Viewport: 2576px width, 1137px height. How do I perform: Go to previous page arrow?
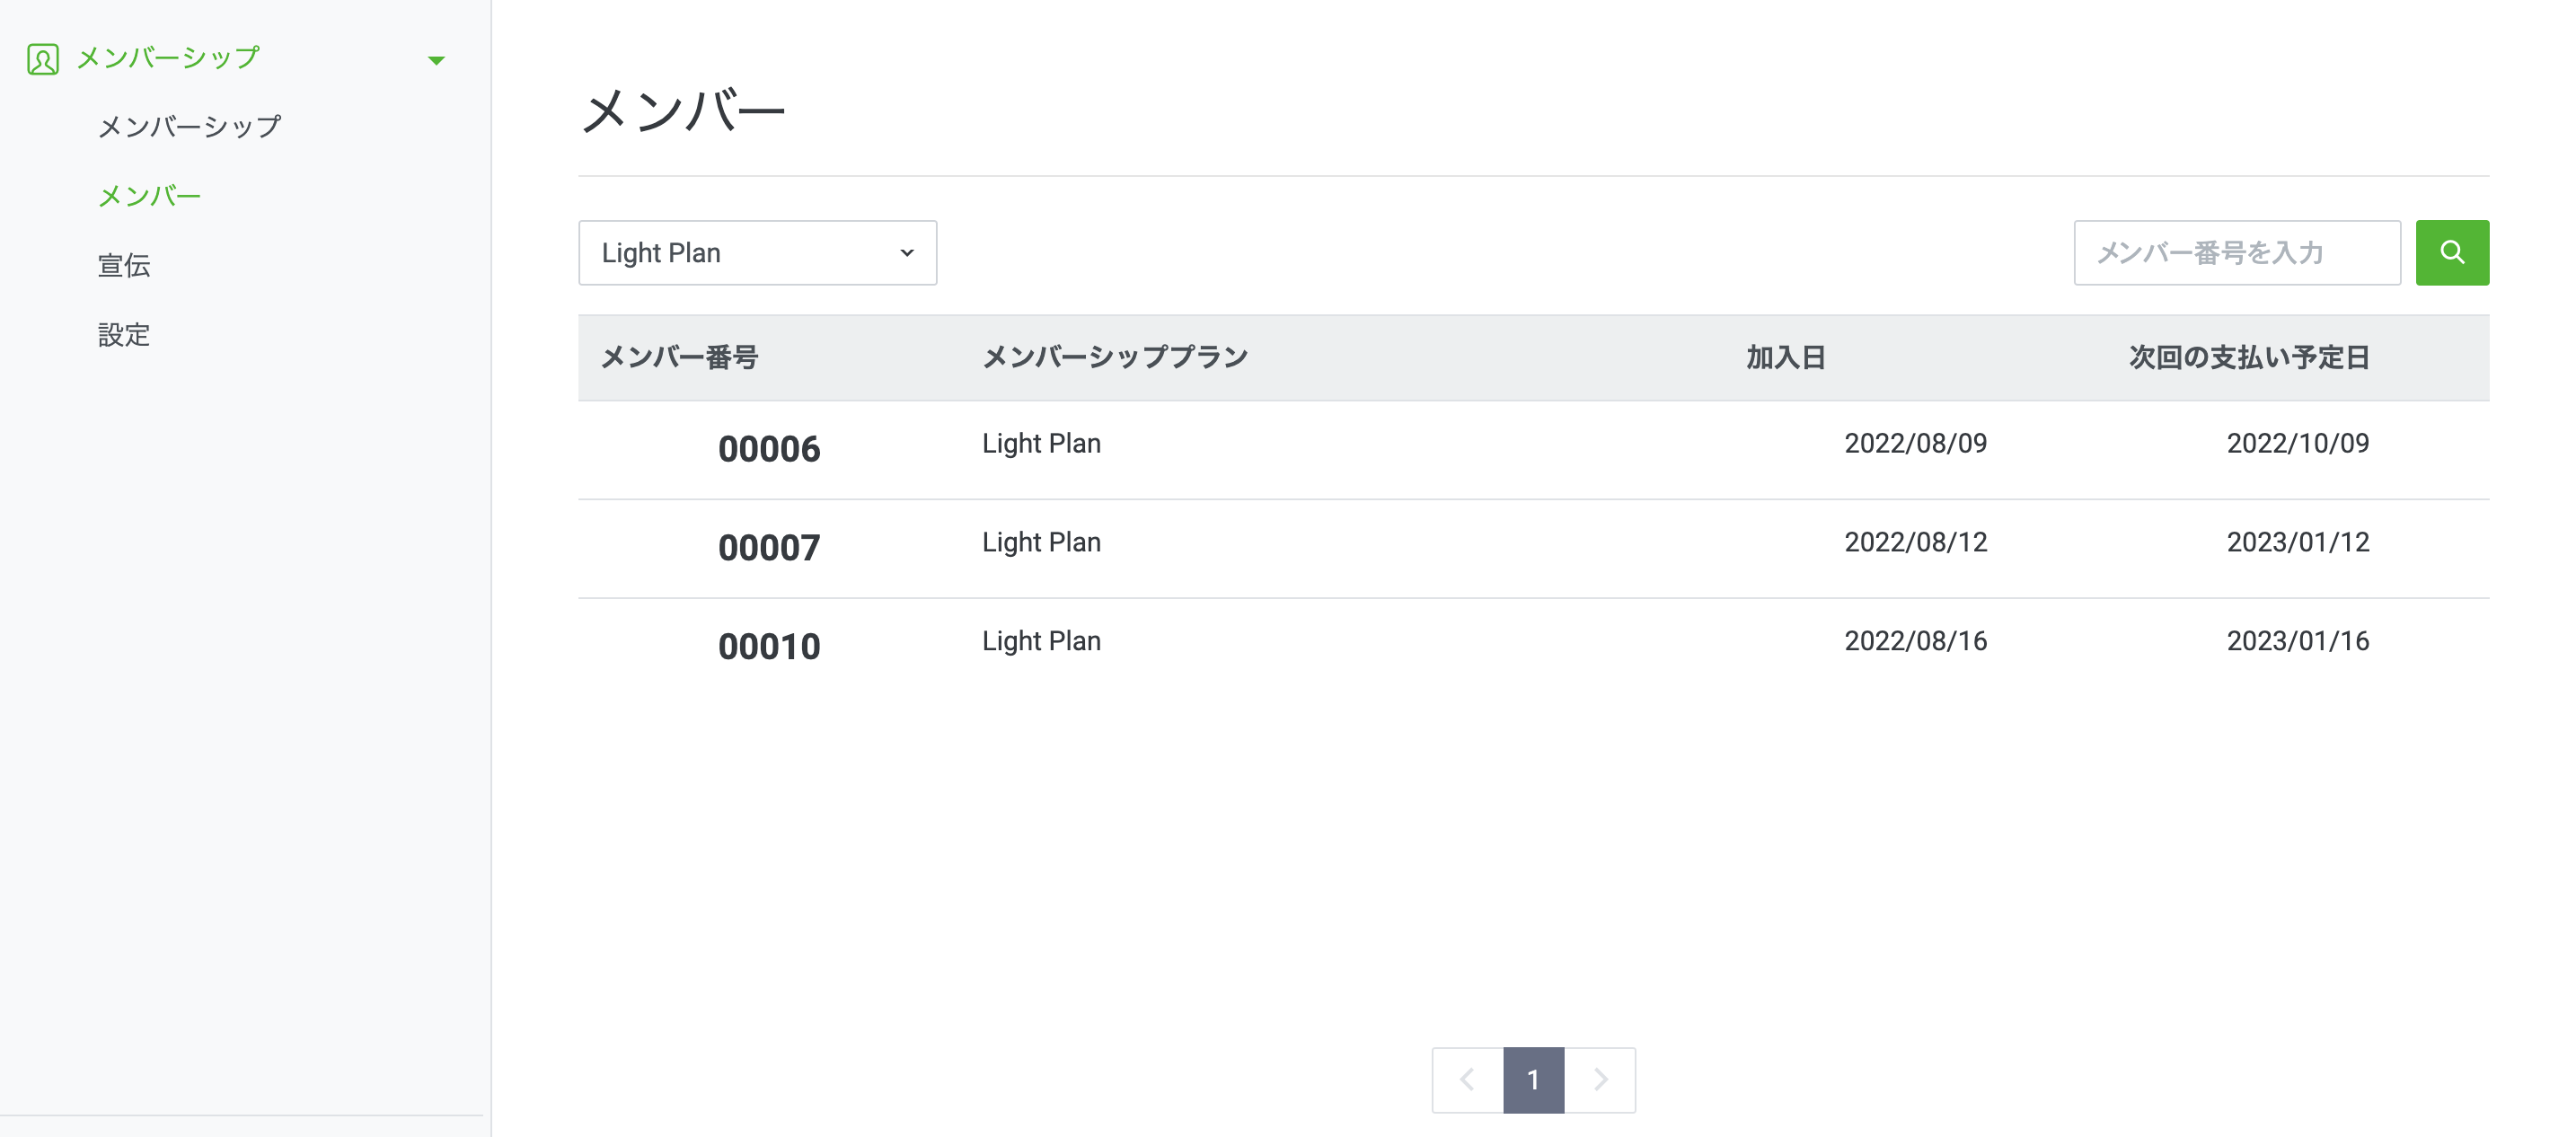1467,1080
